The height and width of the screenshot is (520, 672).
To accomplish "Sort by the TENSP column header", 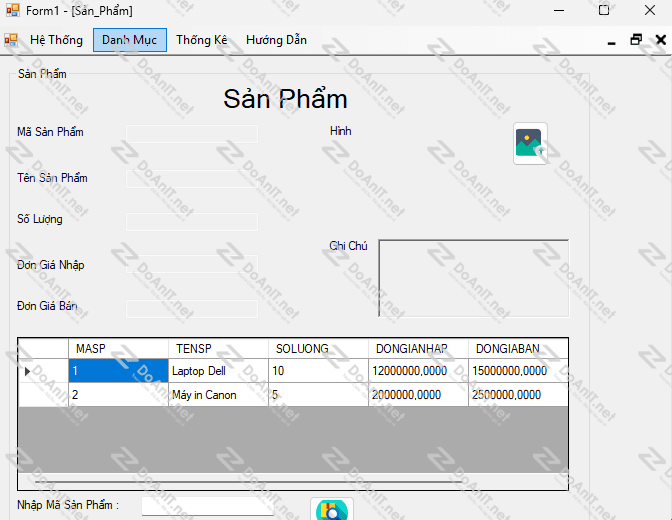I will (219, 349).
